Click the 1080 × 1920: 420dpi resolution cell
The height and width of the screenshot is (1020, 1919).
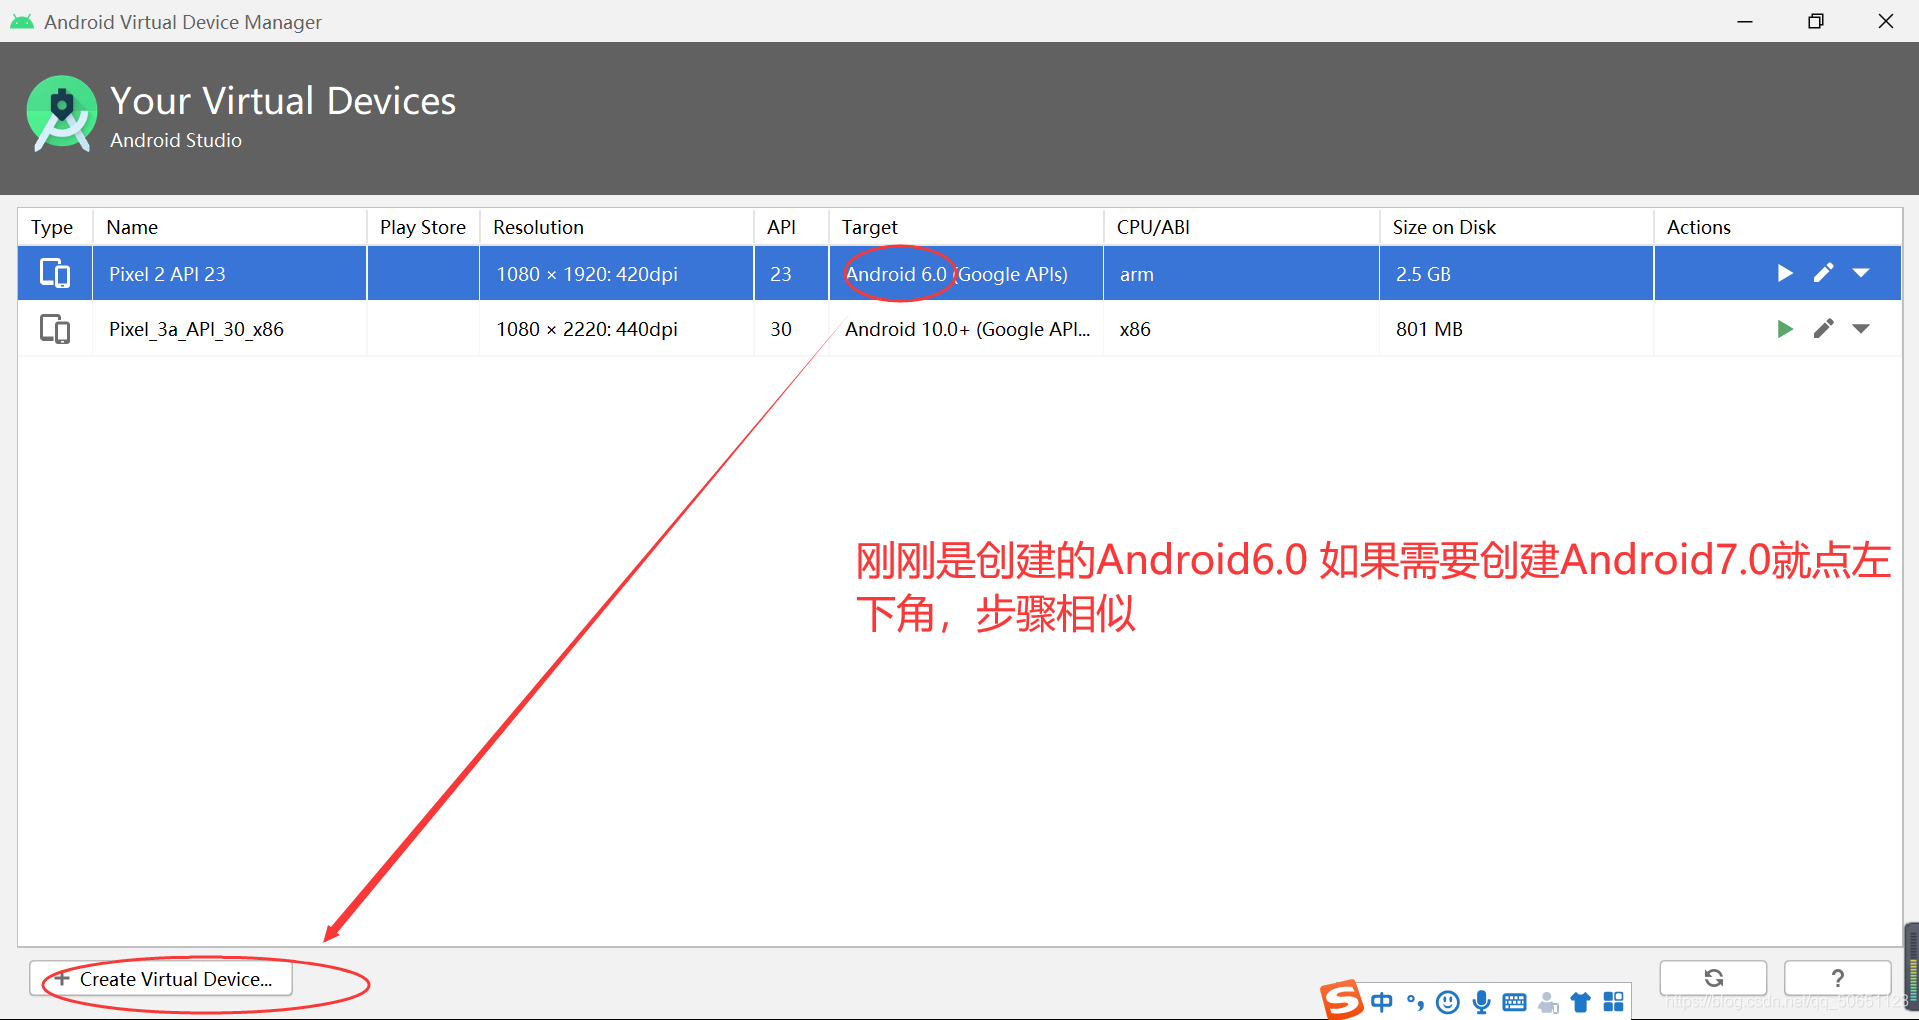pos(617,274)
